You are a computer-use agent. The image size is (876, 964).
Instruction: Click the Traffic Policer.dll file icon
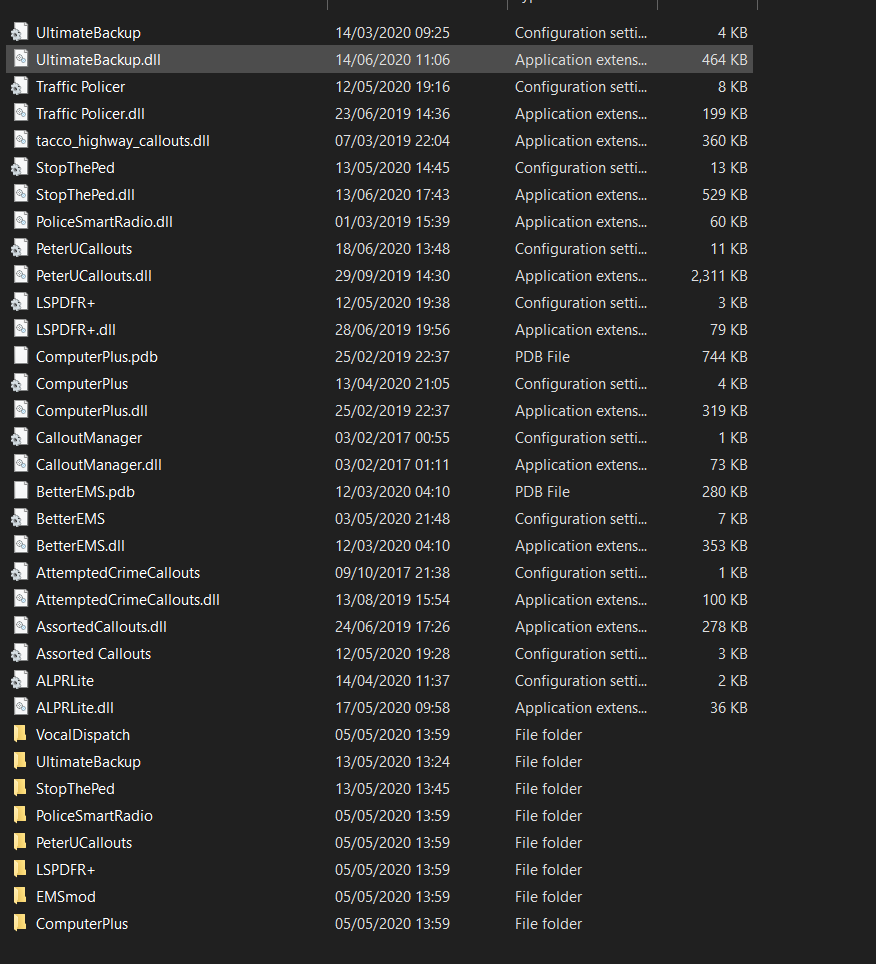(20, 114)
